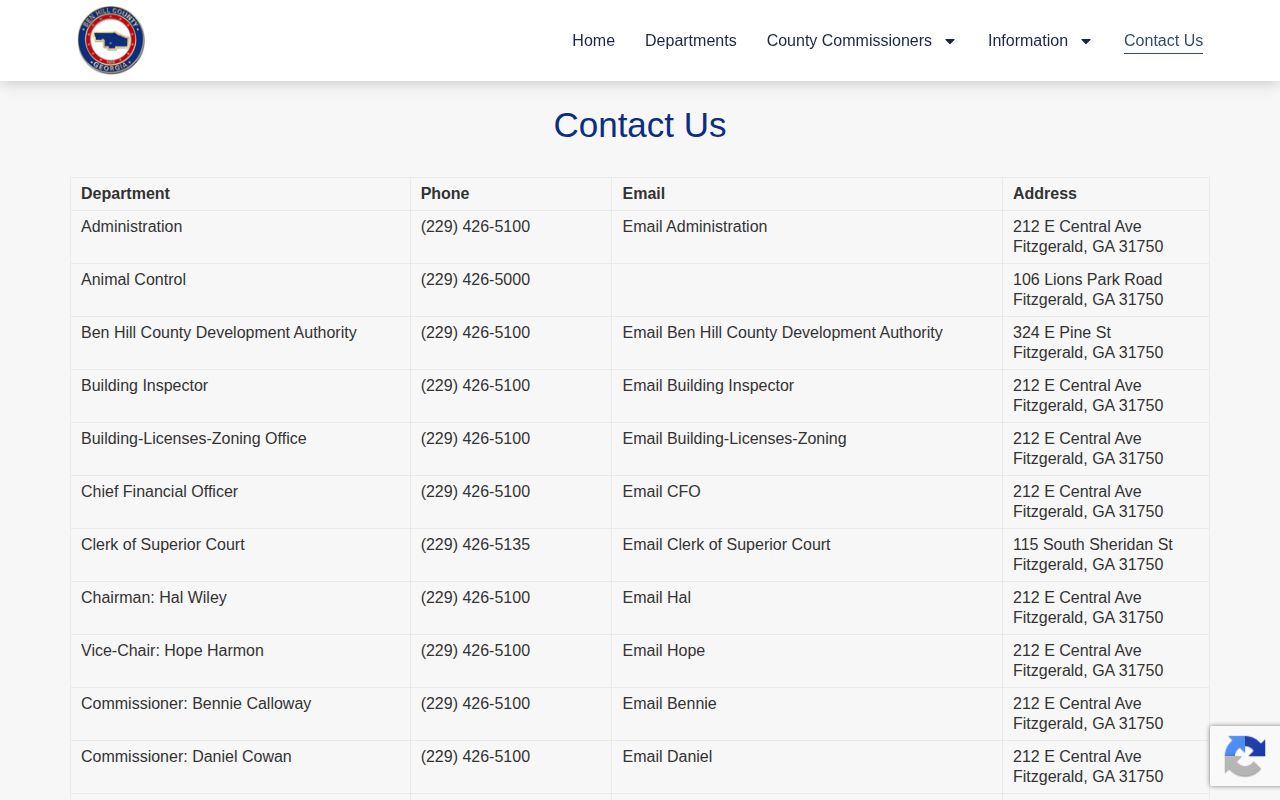The width and height of the screenshot is (1280, 800).
Task: Click Email Administration link
Action: 695,226
